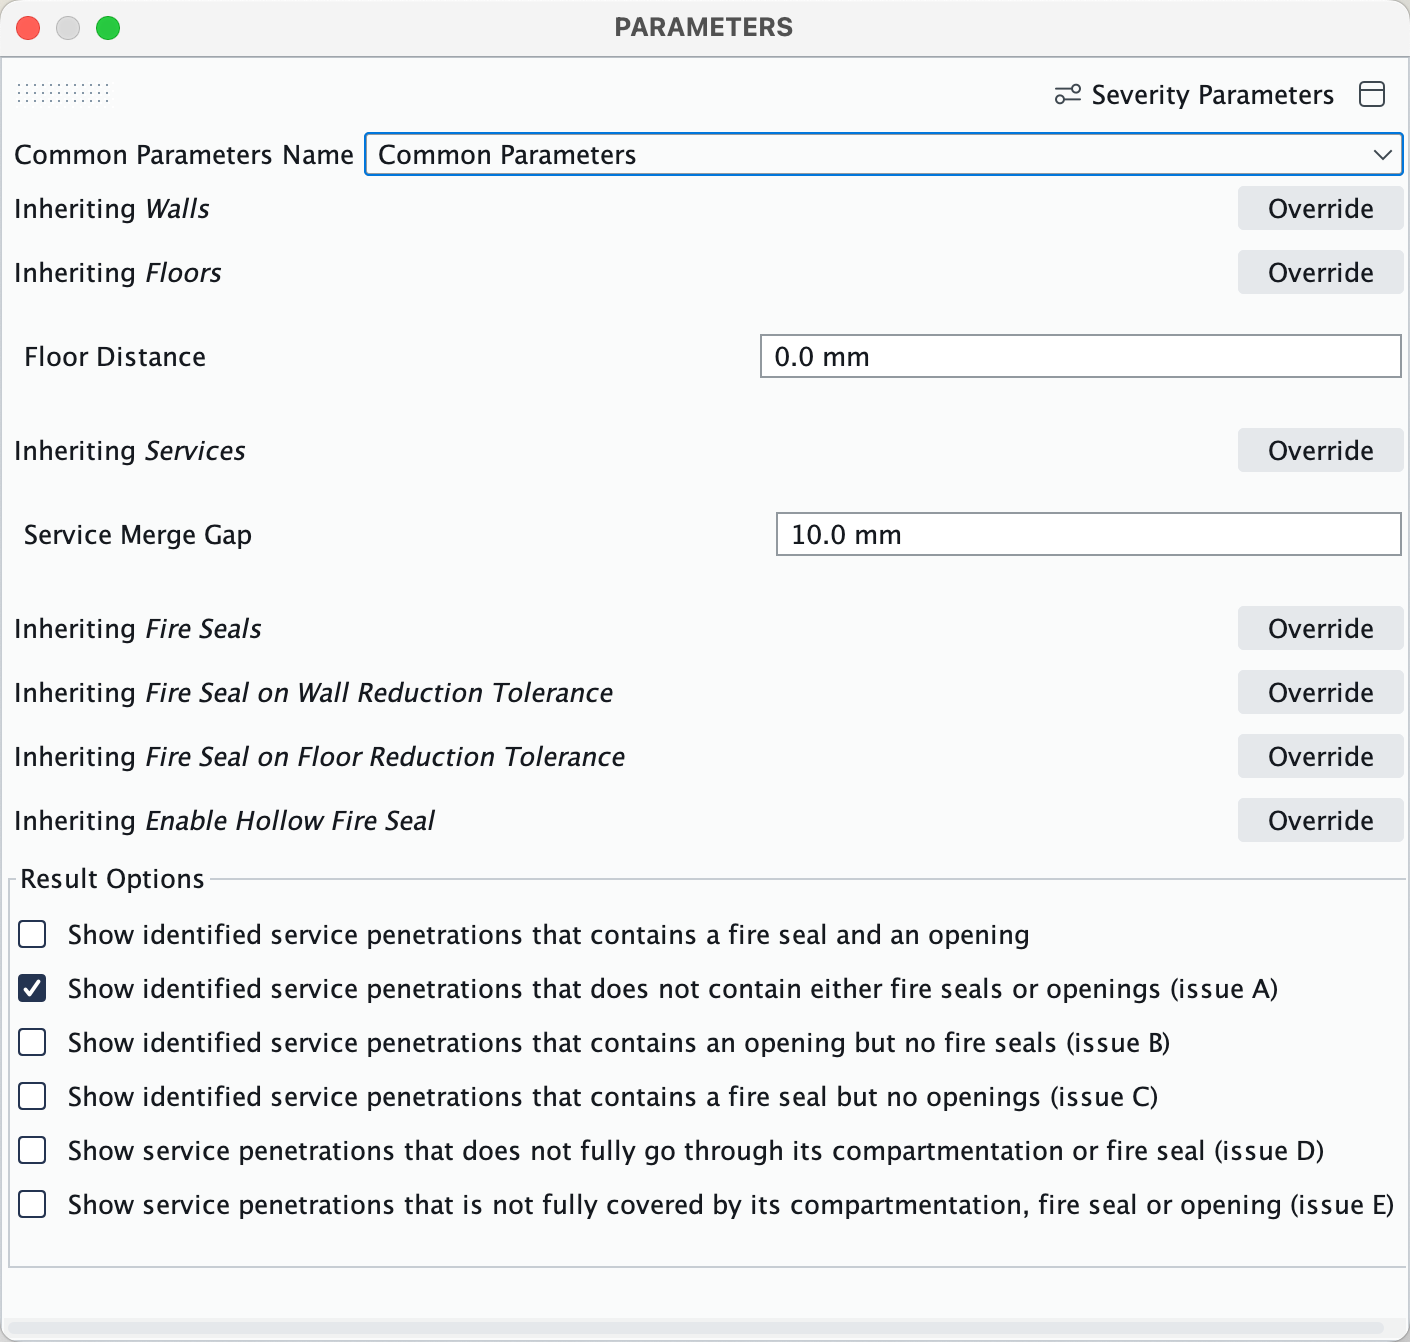Image resolution: width=1410 pixels, height=1342 pixels.
Task: Click the Floor Distance label
Action: coord(115,357)
